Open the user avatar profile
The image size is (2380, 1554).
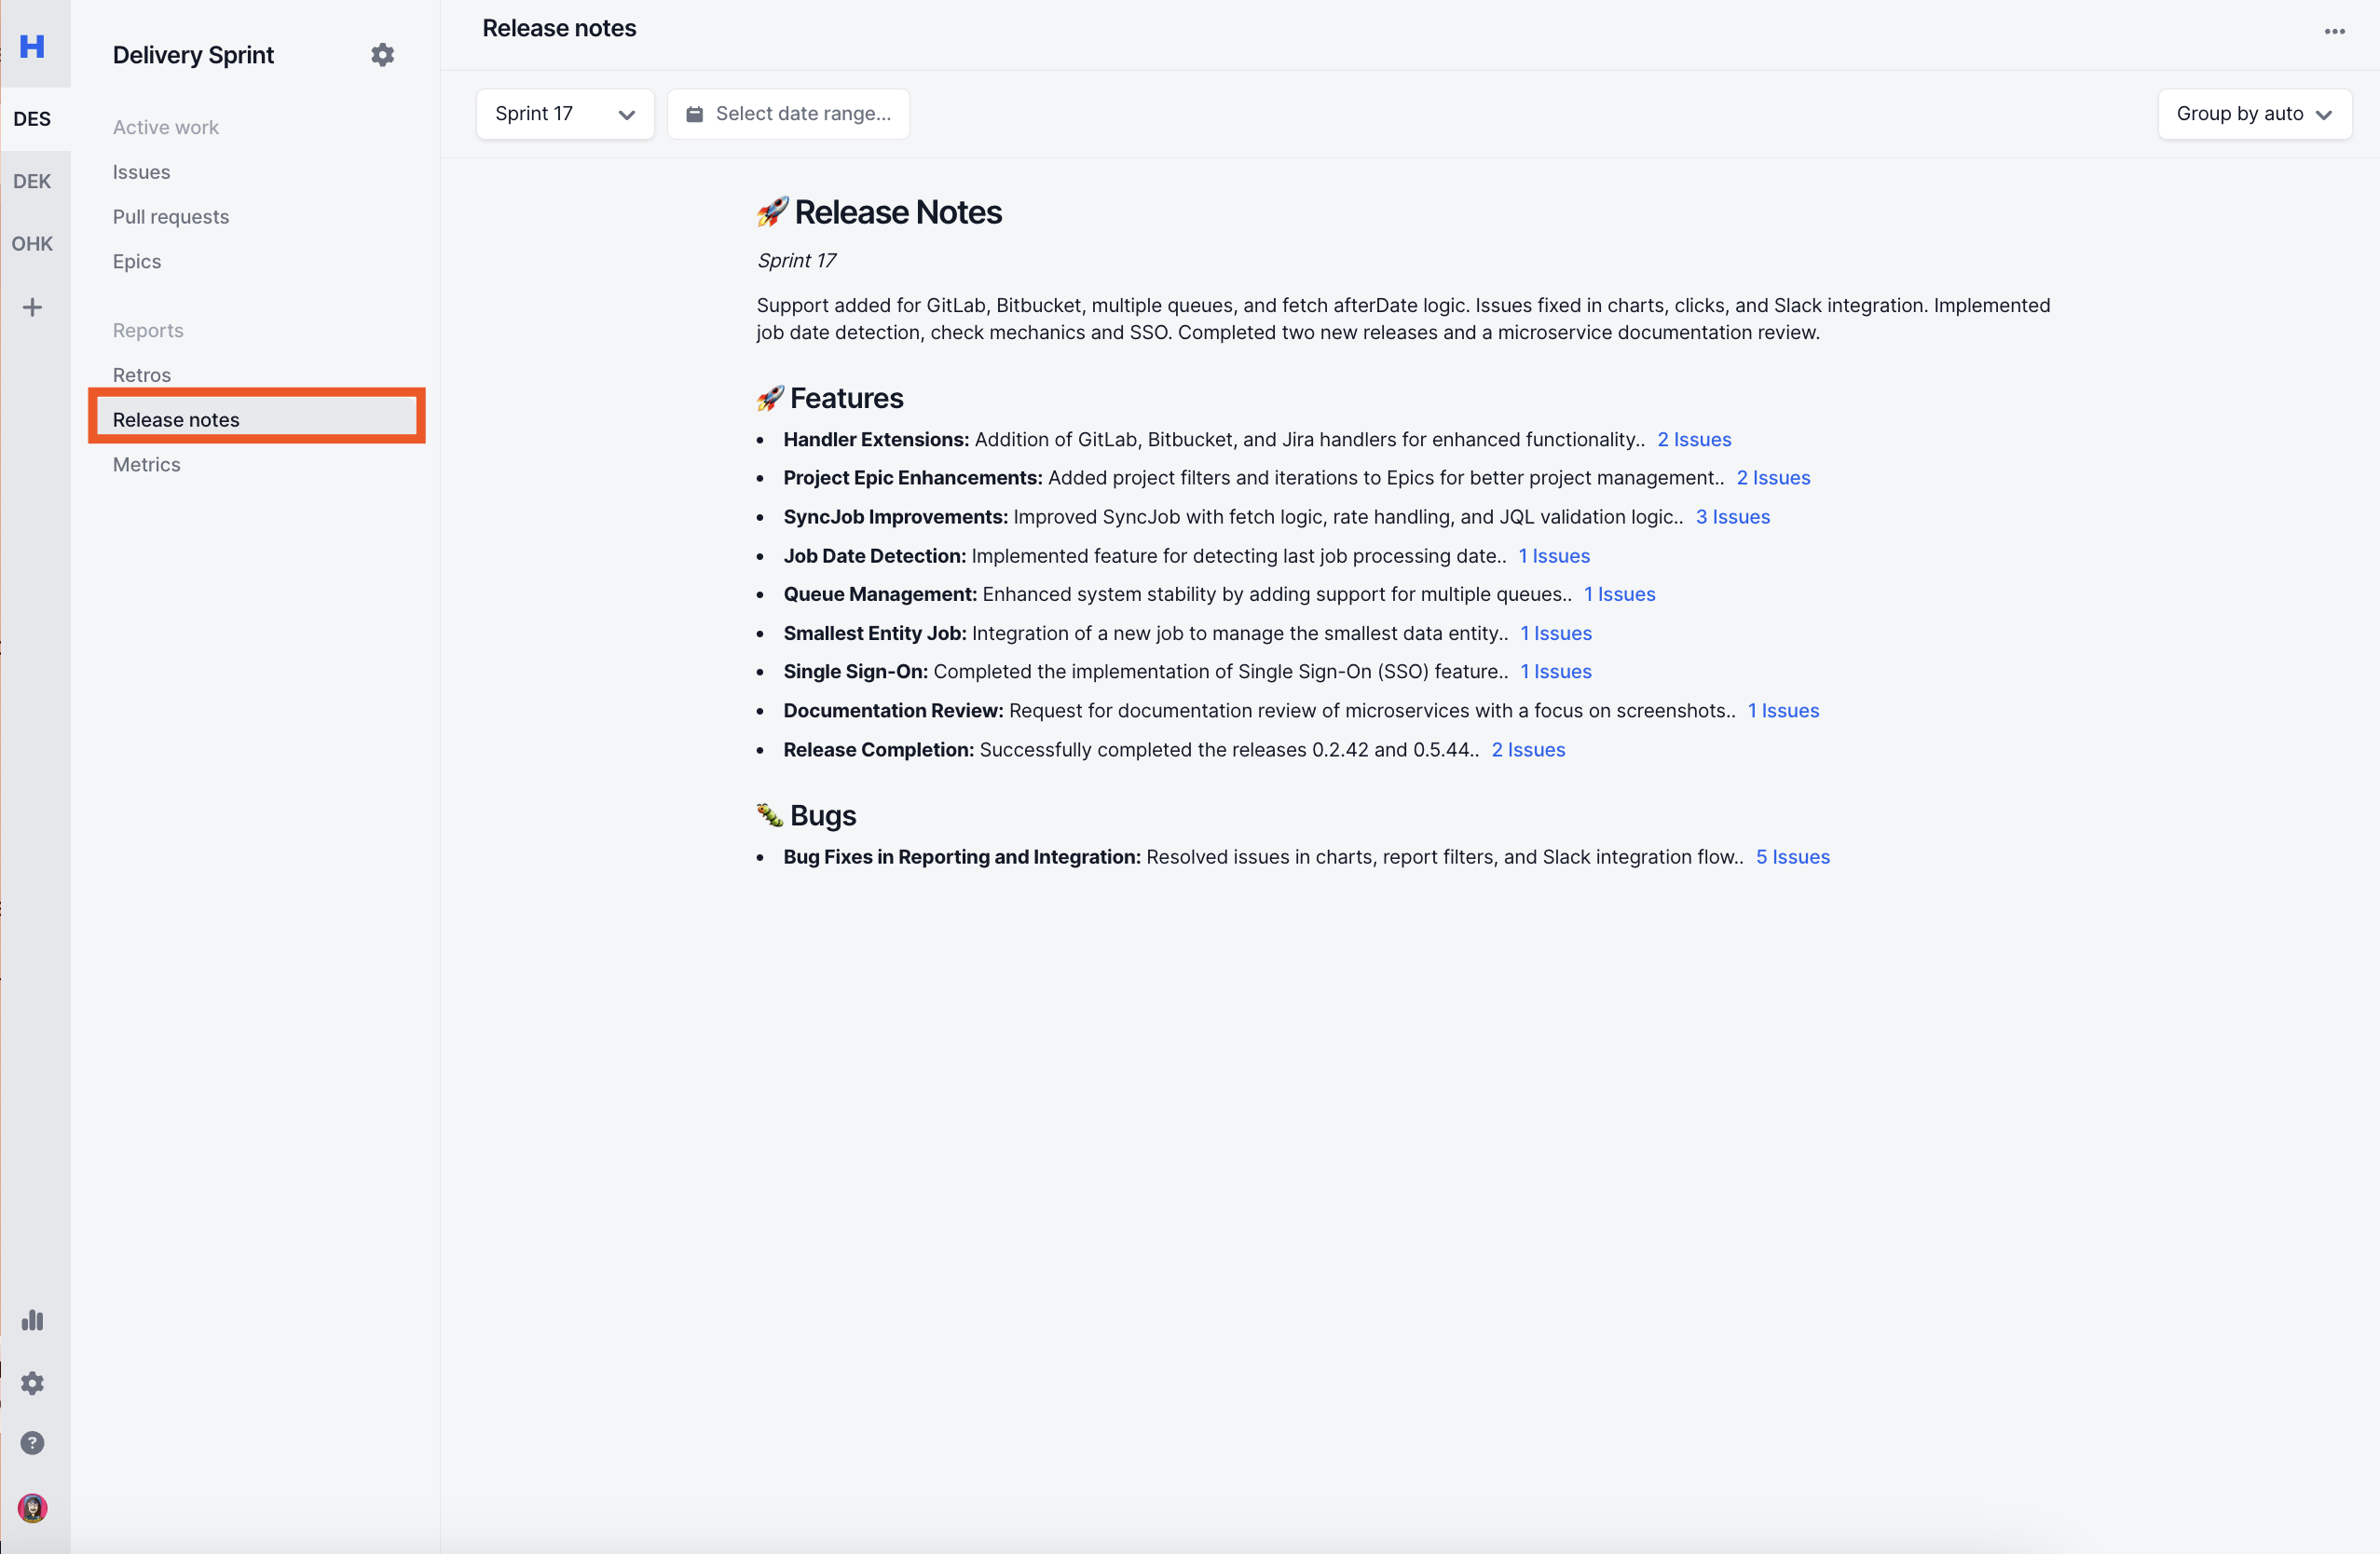[32, 1508]
